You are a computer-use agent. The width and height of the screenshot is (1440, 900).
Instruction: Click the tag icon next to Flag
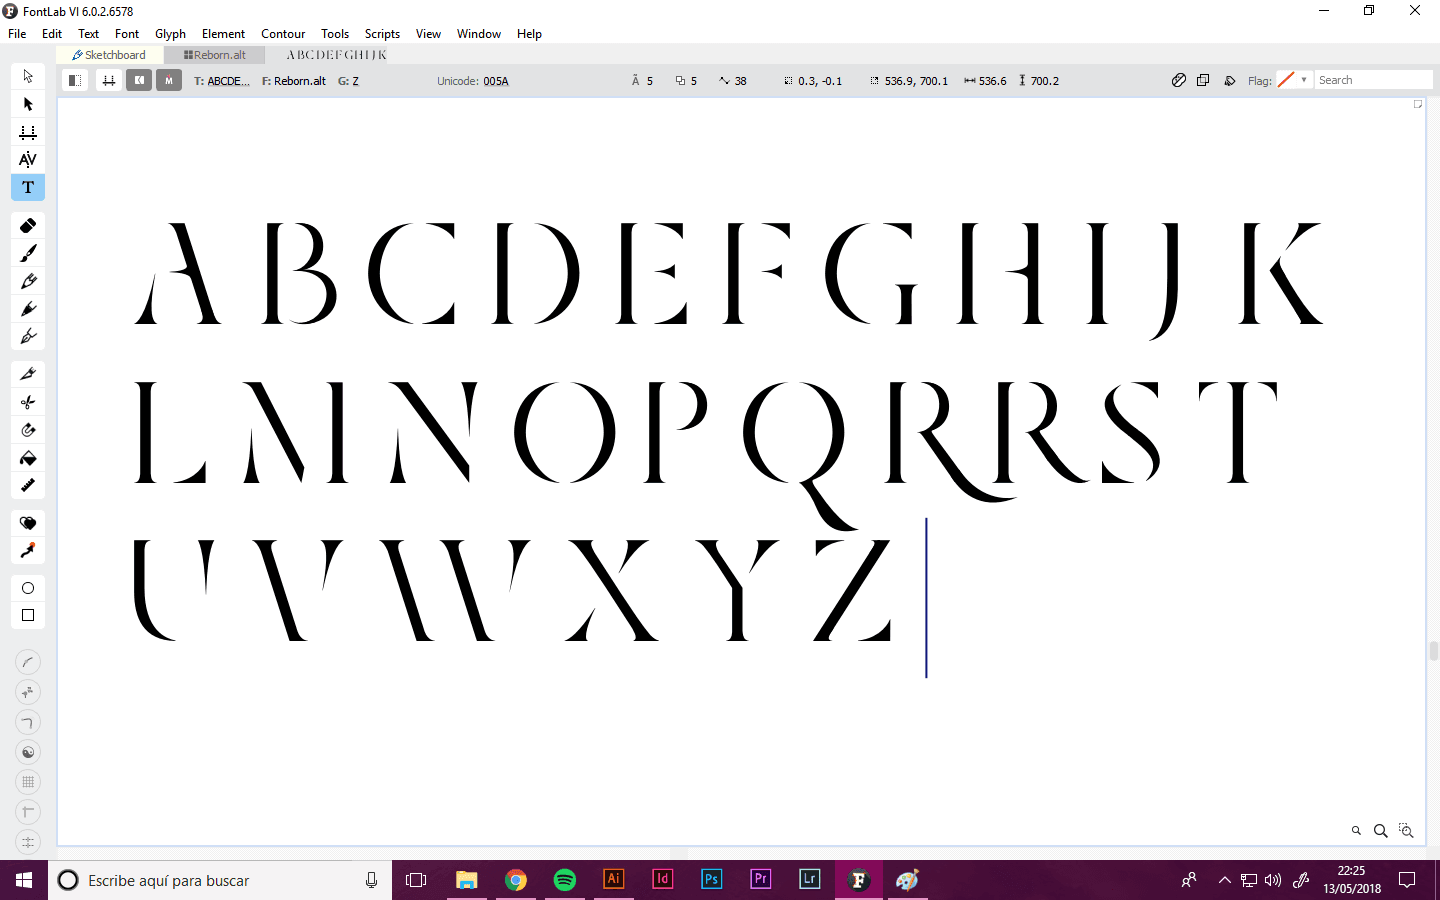(1229, 80)
